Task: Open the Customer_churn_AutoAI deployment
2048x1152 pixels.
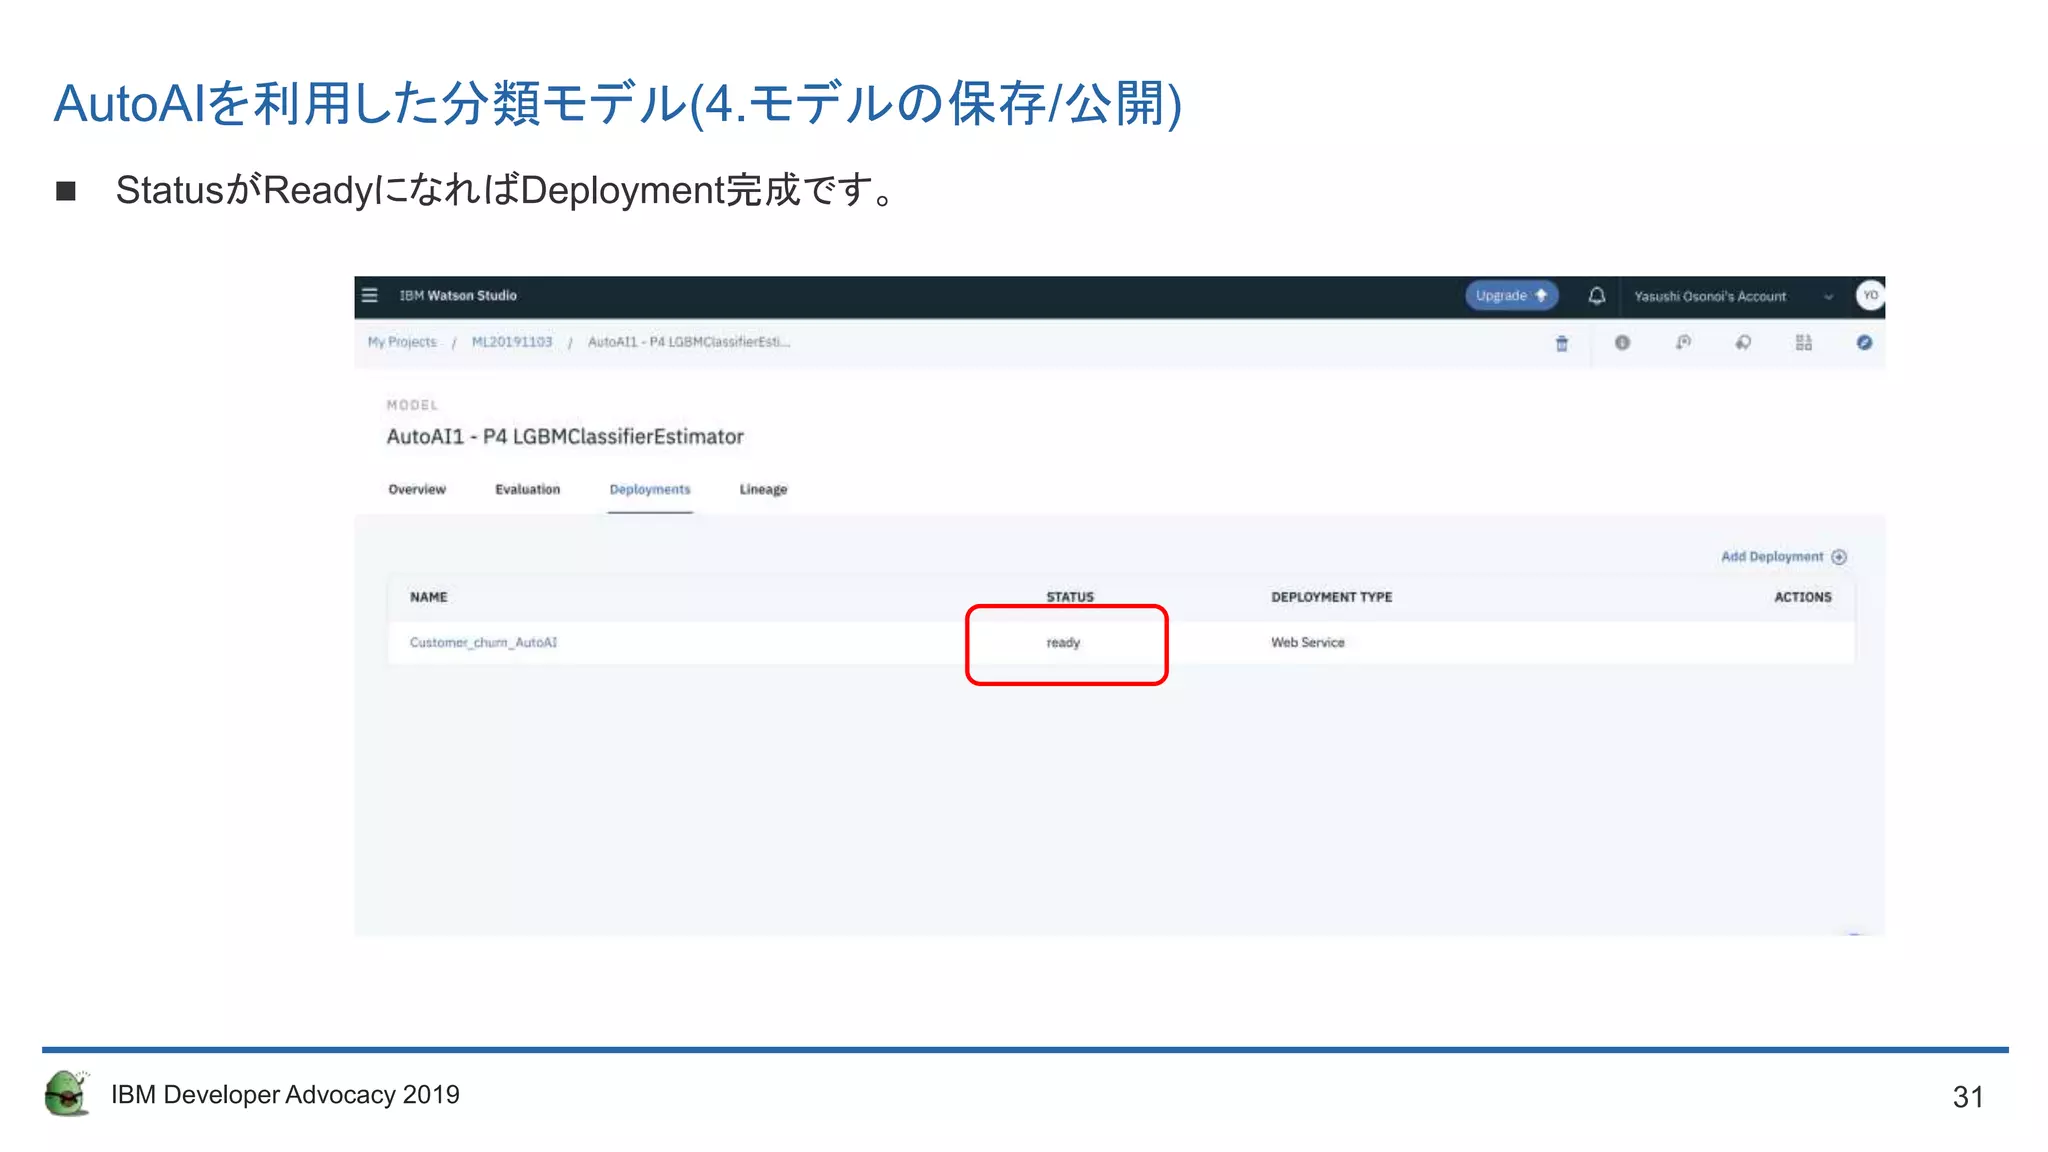Action: [x=483, y=642]
